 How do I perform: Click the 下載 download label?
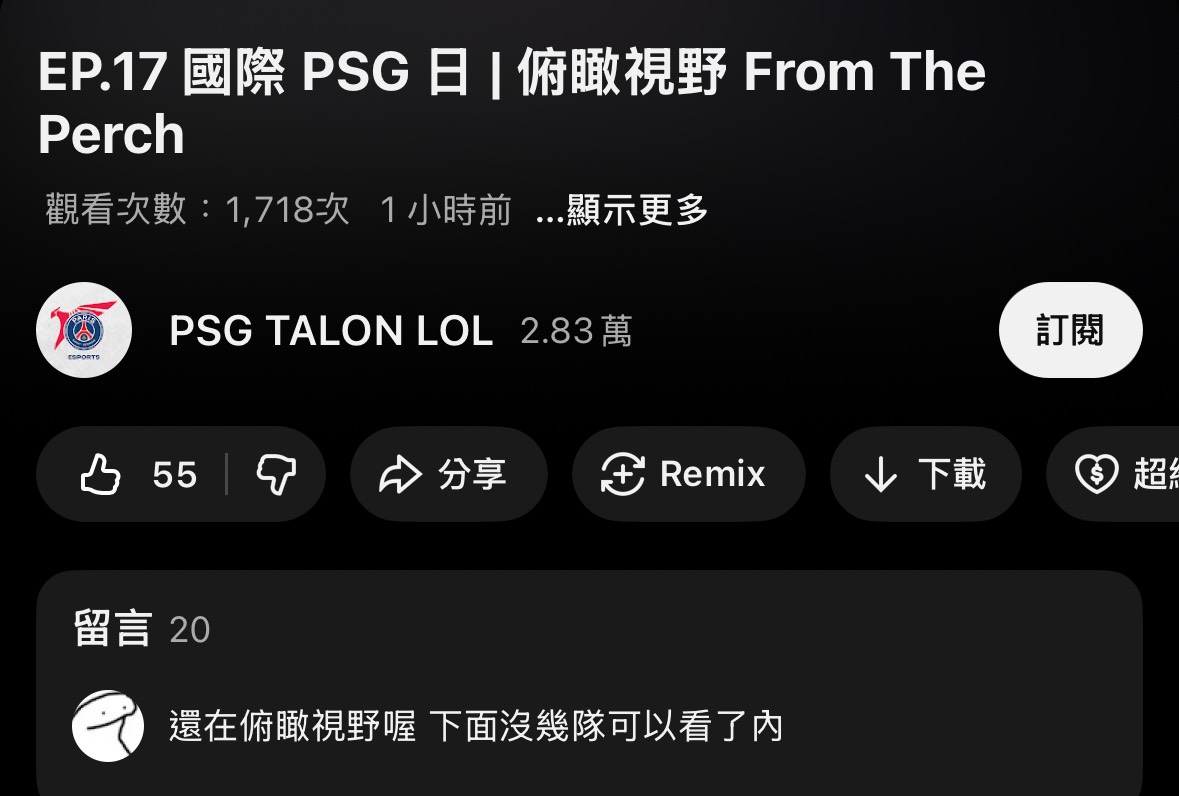click(952, 474)
